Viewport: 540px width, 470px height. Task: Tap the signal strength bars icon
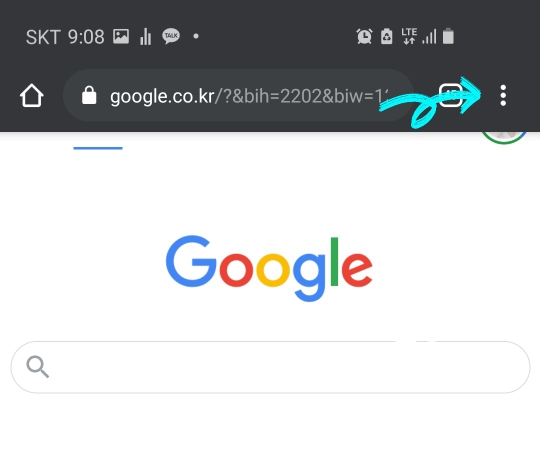[429, 36]
